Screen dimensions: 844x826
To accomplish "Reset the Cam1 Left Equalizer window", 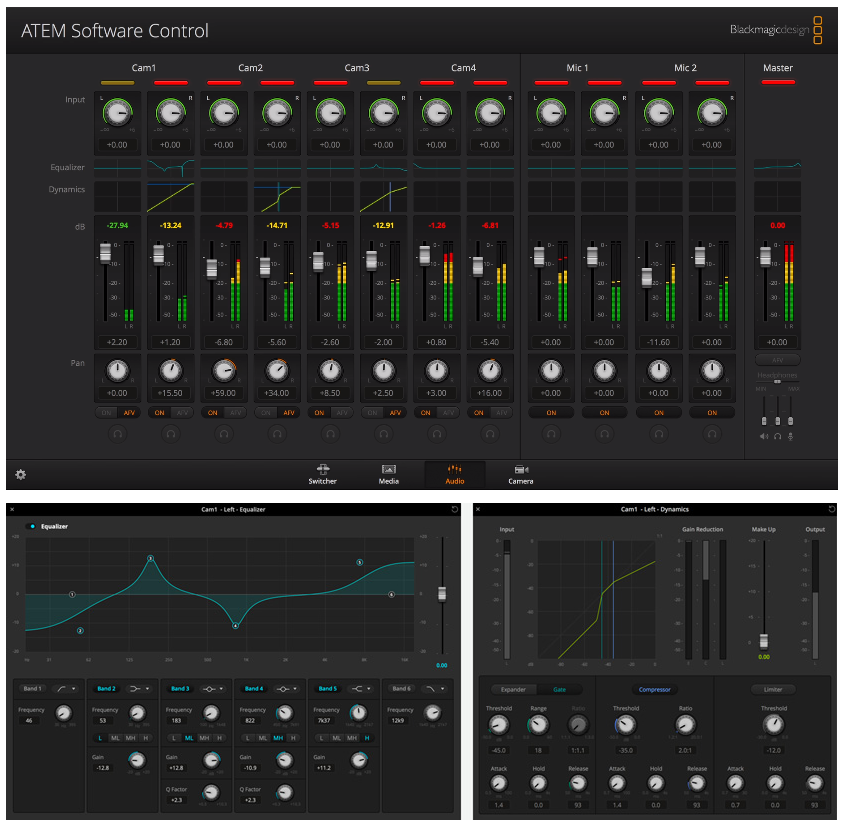I will (455, 509).
